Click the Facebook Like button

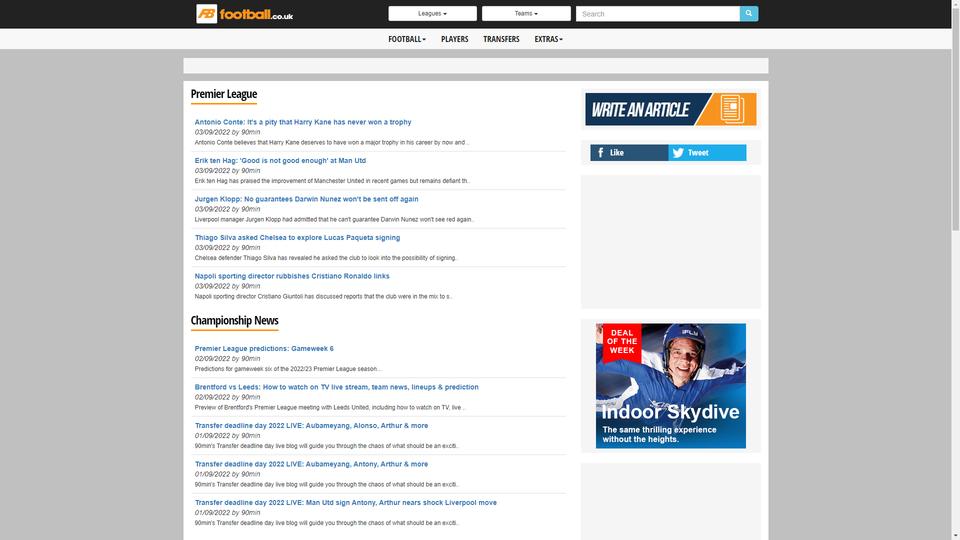tap(629, 152)
